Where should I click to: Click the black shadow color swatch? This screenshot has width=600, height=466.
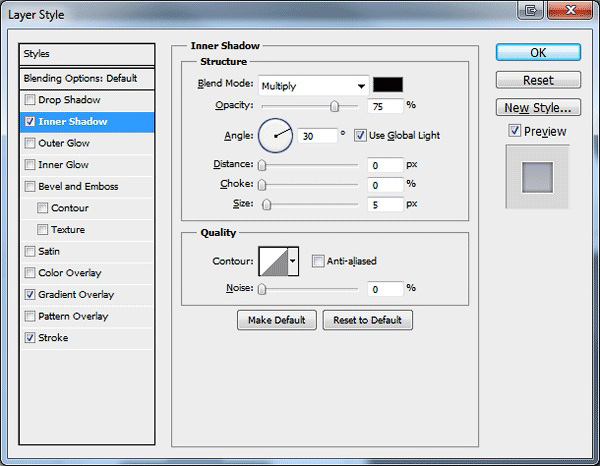click(x=388, y=85)
